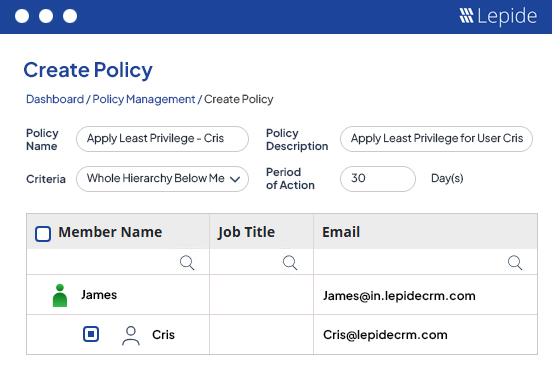Viewport: 552px width, 380px height.
Task: Click the Email filter field
Action: click(425, 262)
